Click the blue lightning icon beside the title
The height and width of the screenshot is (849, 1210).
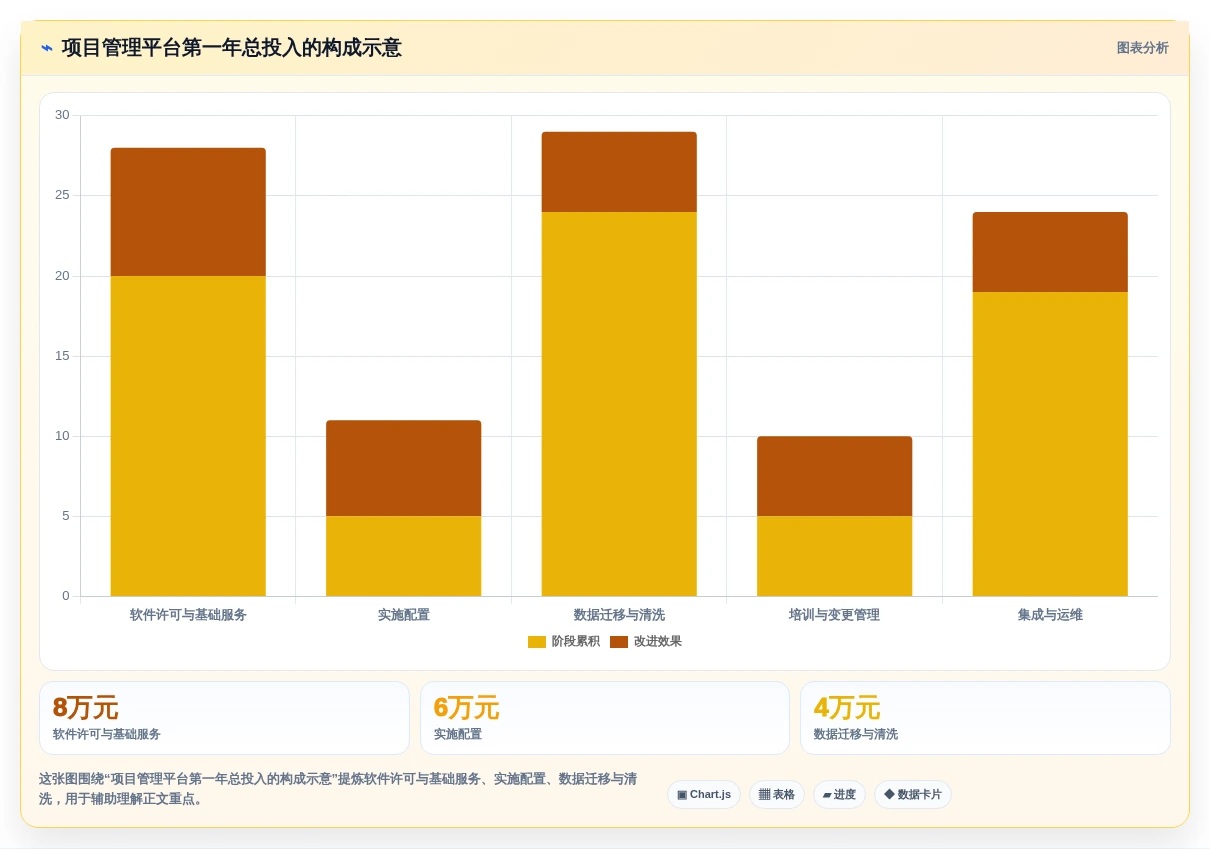coord(47,48)
